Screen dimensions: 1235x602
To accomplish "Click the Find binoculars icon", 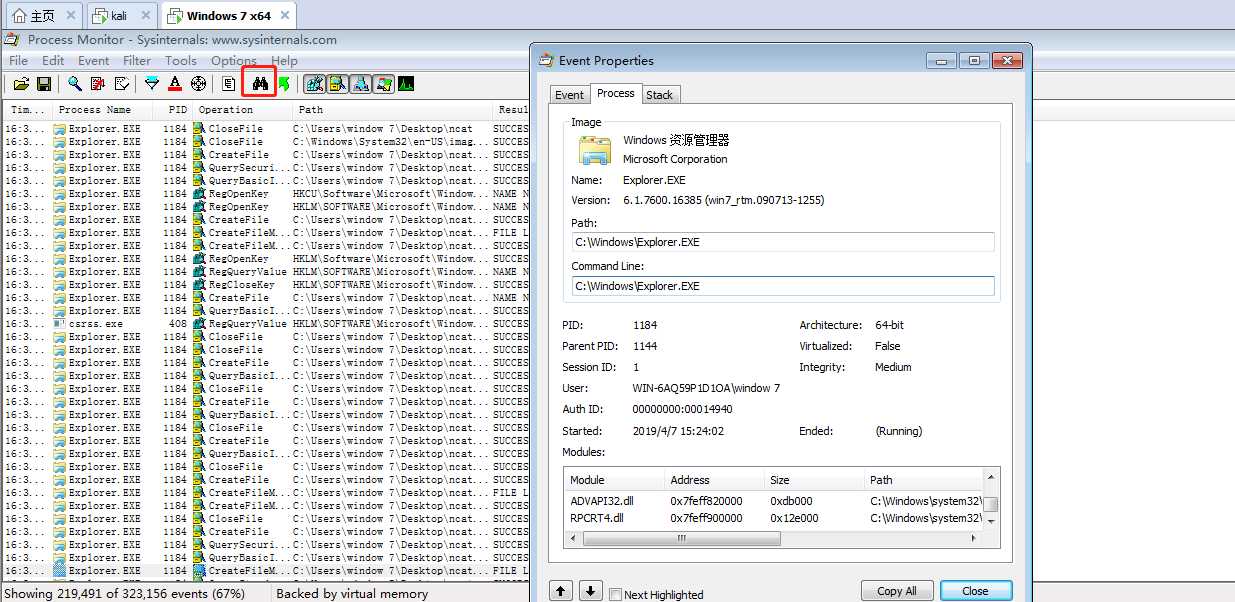I will [260, 84].
